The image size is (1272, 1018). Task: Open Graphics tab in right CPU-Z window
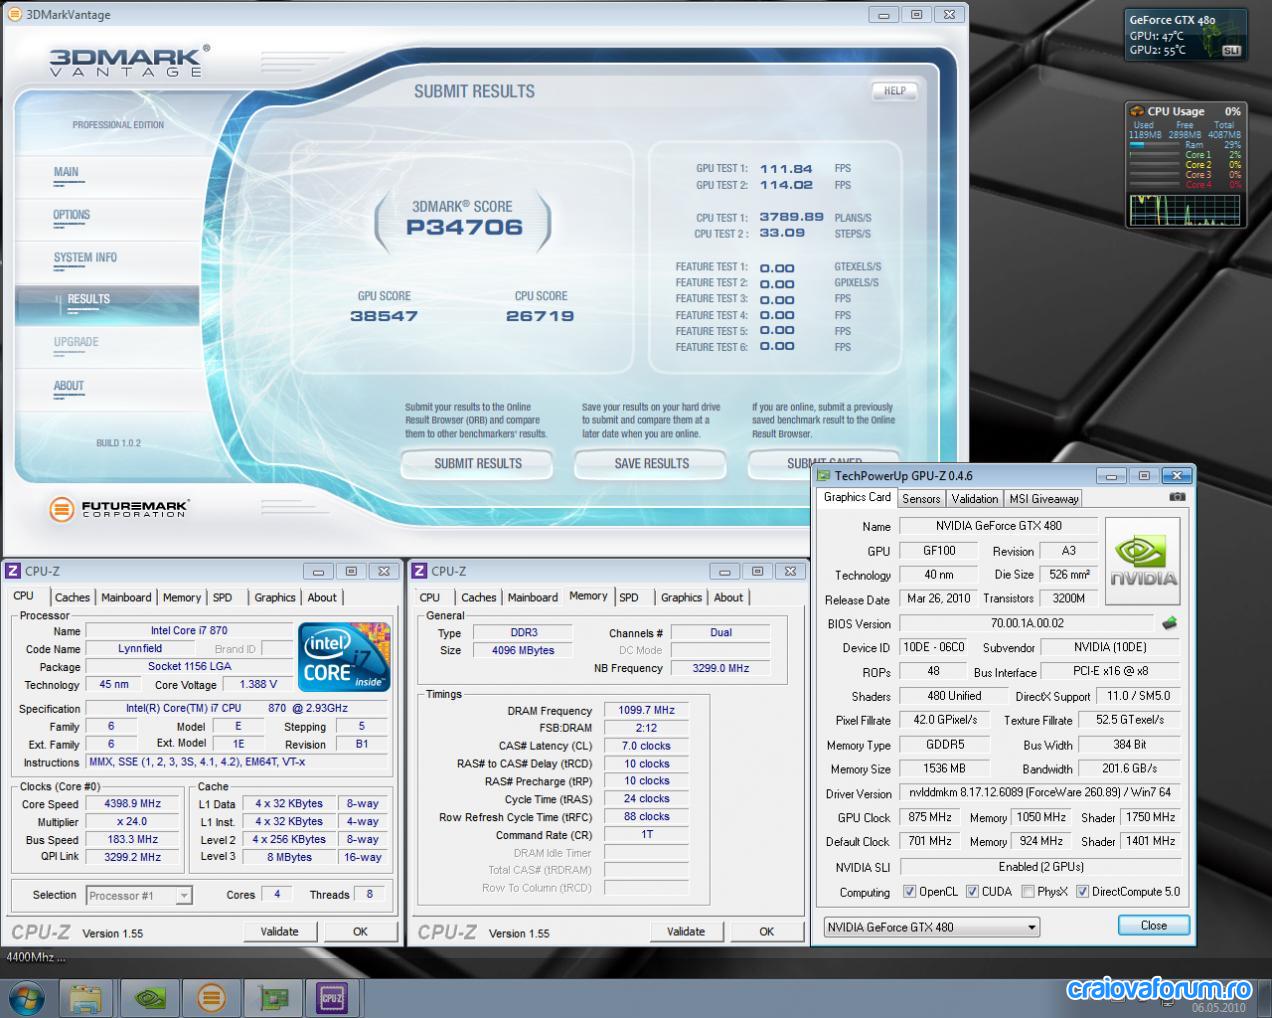tap(681, 598)
